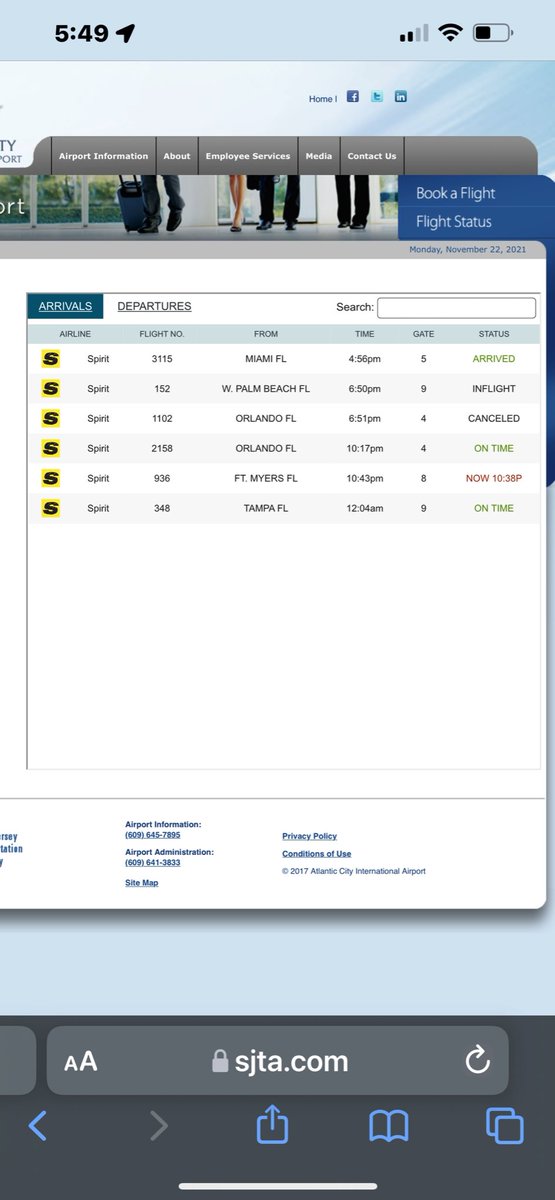The width and height of the screenshot is (555, 1200).
Task: Open the LinkedIn social icon
Action: [401, 97]
